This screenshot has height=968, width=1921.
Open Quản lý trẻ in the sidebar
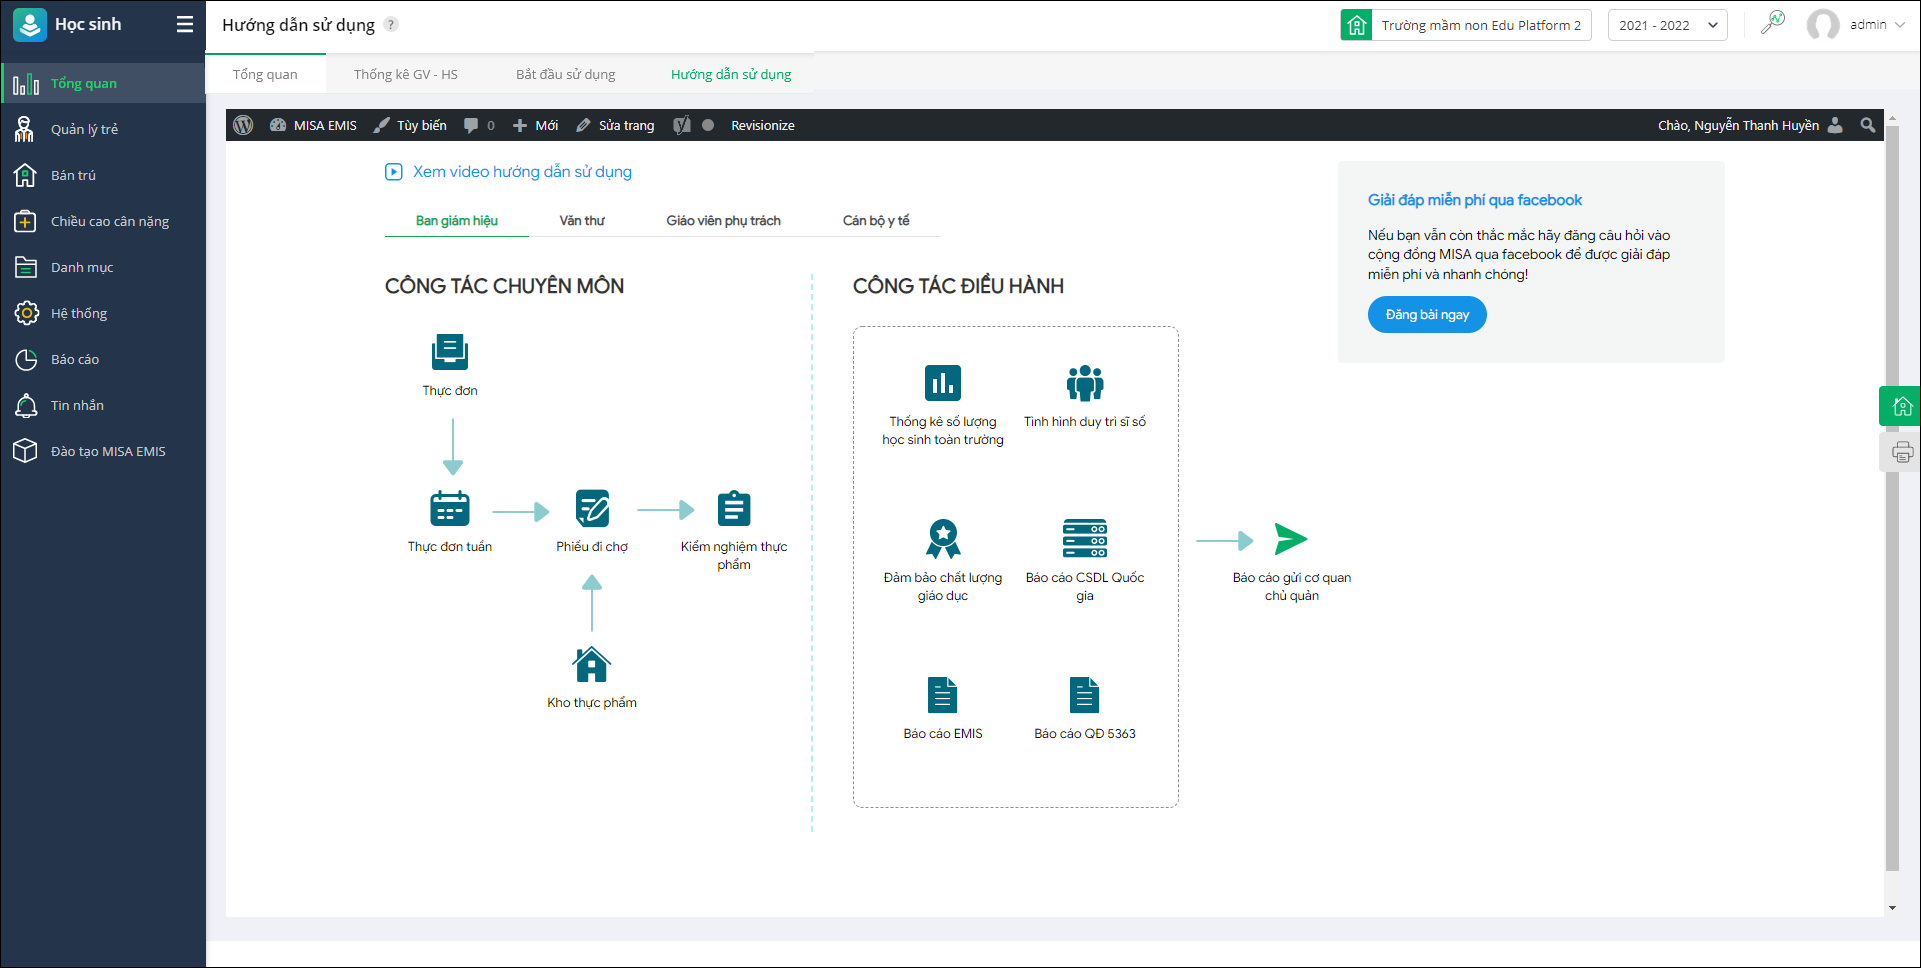85,129
